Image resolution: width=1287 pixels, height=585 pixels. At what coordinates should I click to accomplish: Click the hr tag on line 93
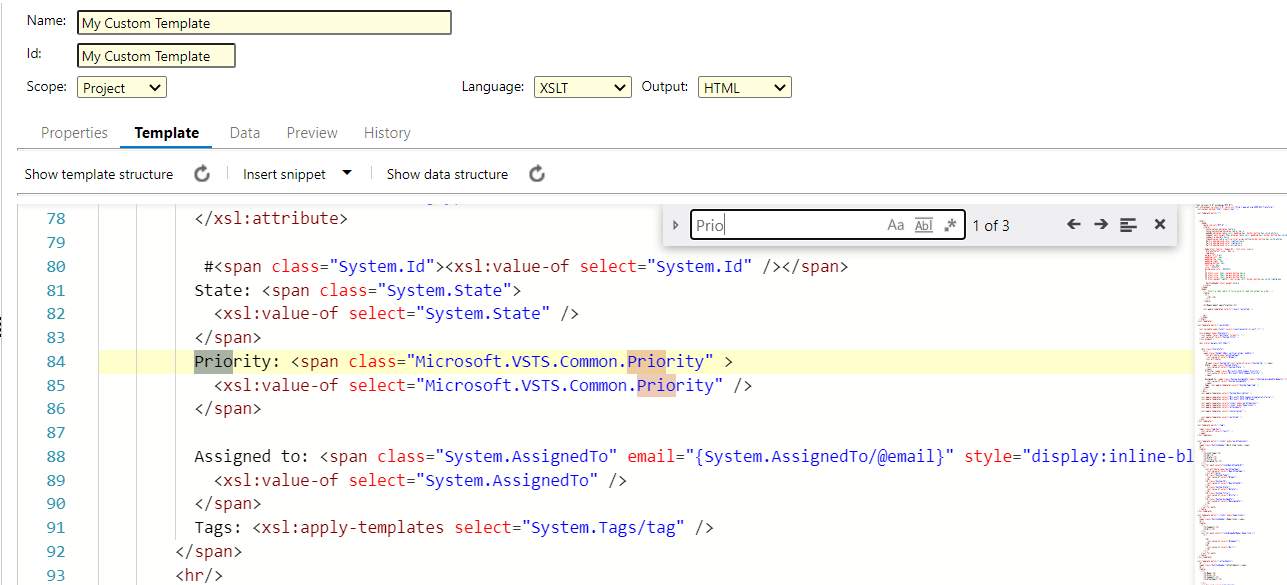(x=199, y=575)
